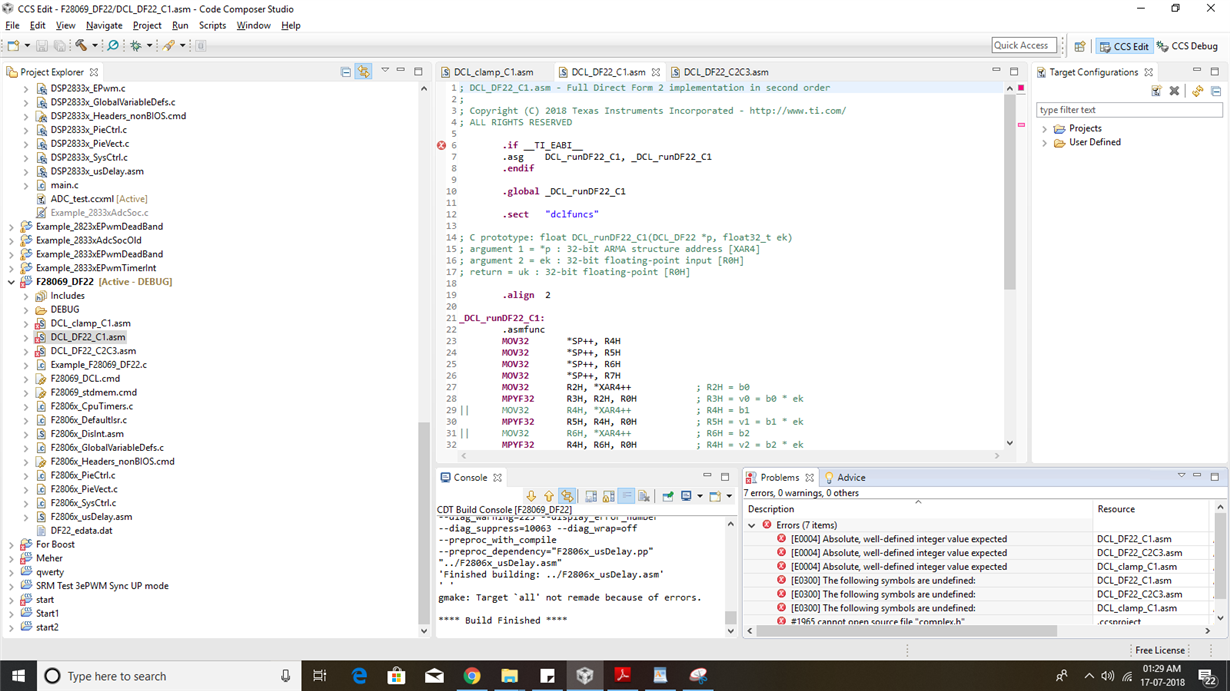Click console Previous Error up-arrow icon

549,495
